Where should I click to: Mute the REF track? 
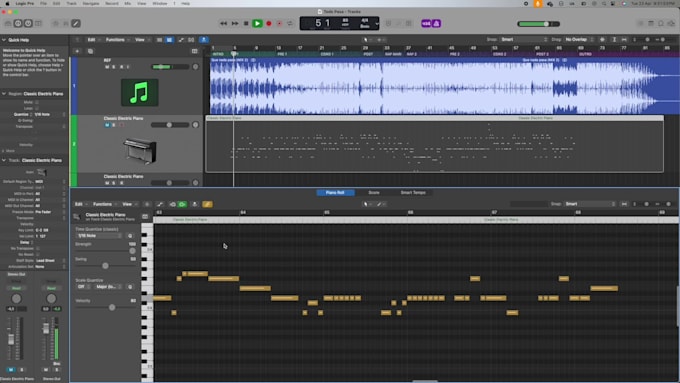107,67
